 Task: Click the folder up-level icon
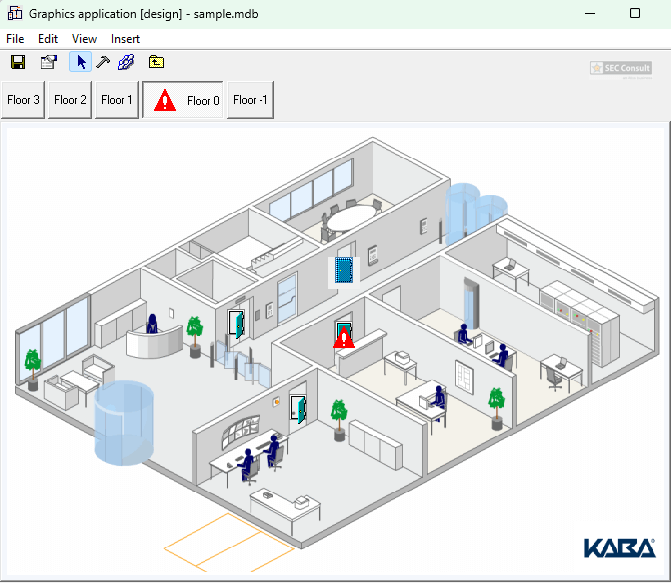click(x=157, y=63)
